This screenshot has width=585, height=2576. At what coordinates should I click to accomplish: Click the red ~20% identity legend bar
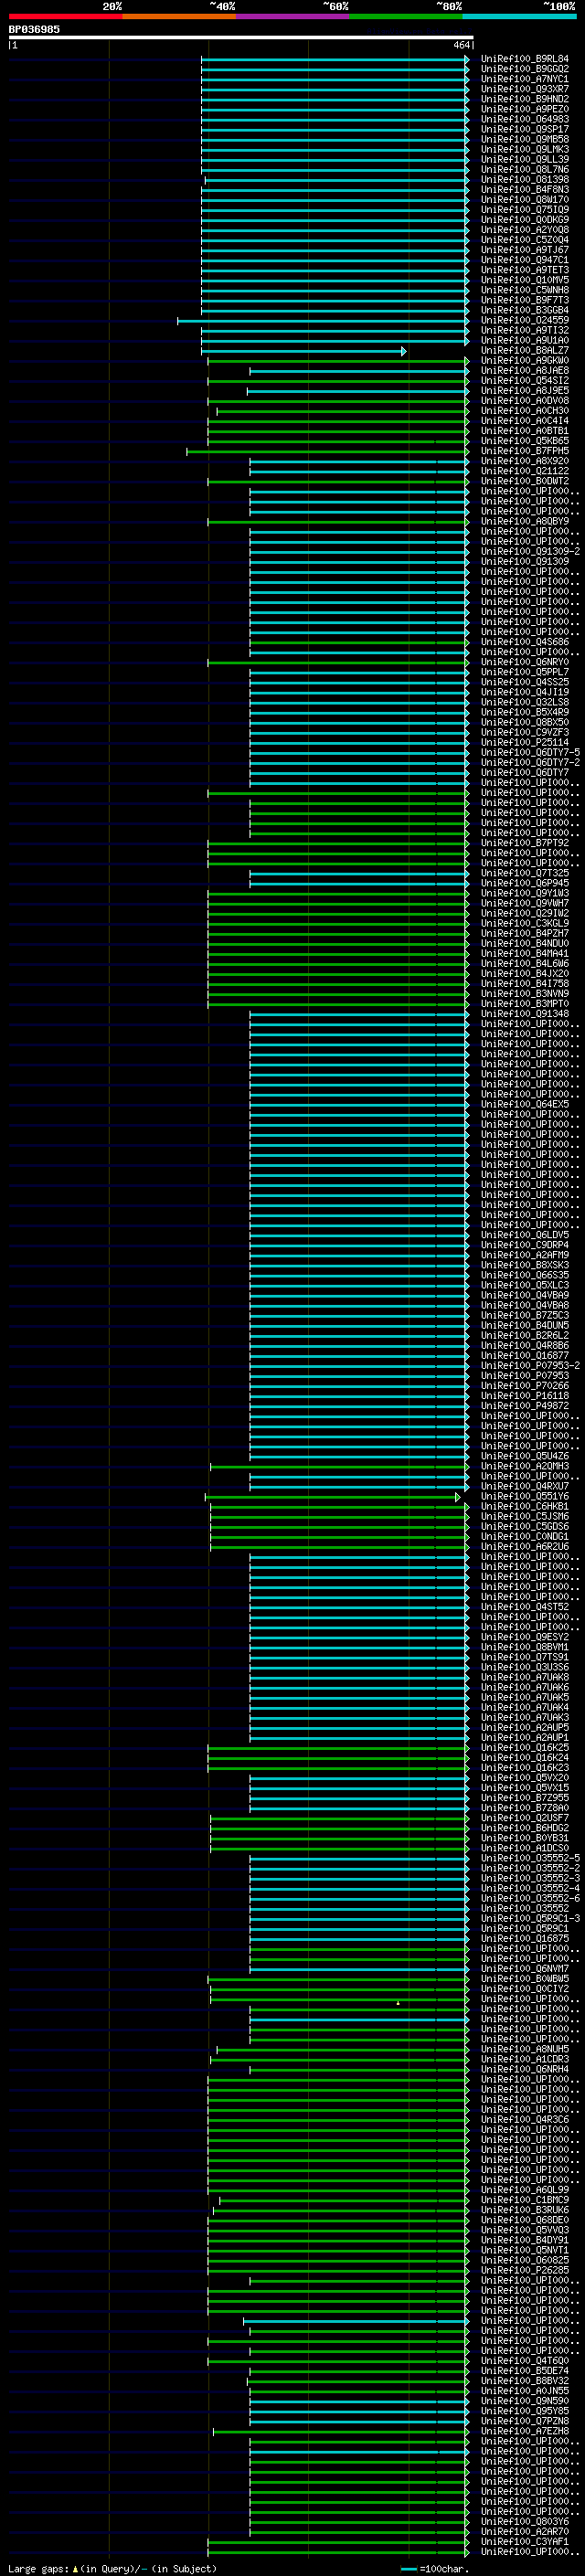[x=65, y=16]
